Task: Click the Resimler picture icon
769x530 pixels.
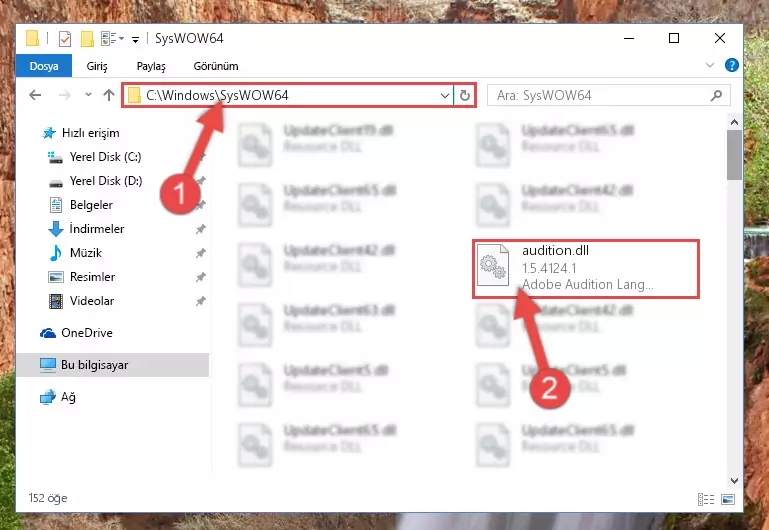Action: pos(56,277)
